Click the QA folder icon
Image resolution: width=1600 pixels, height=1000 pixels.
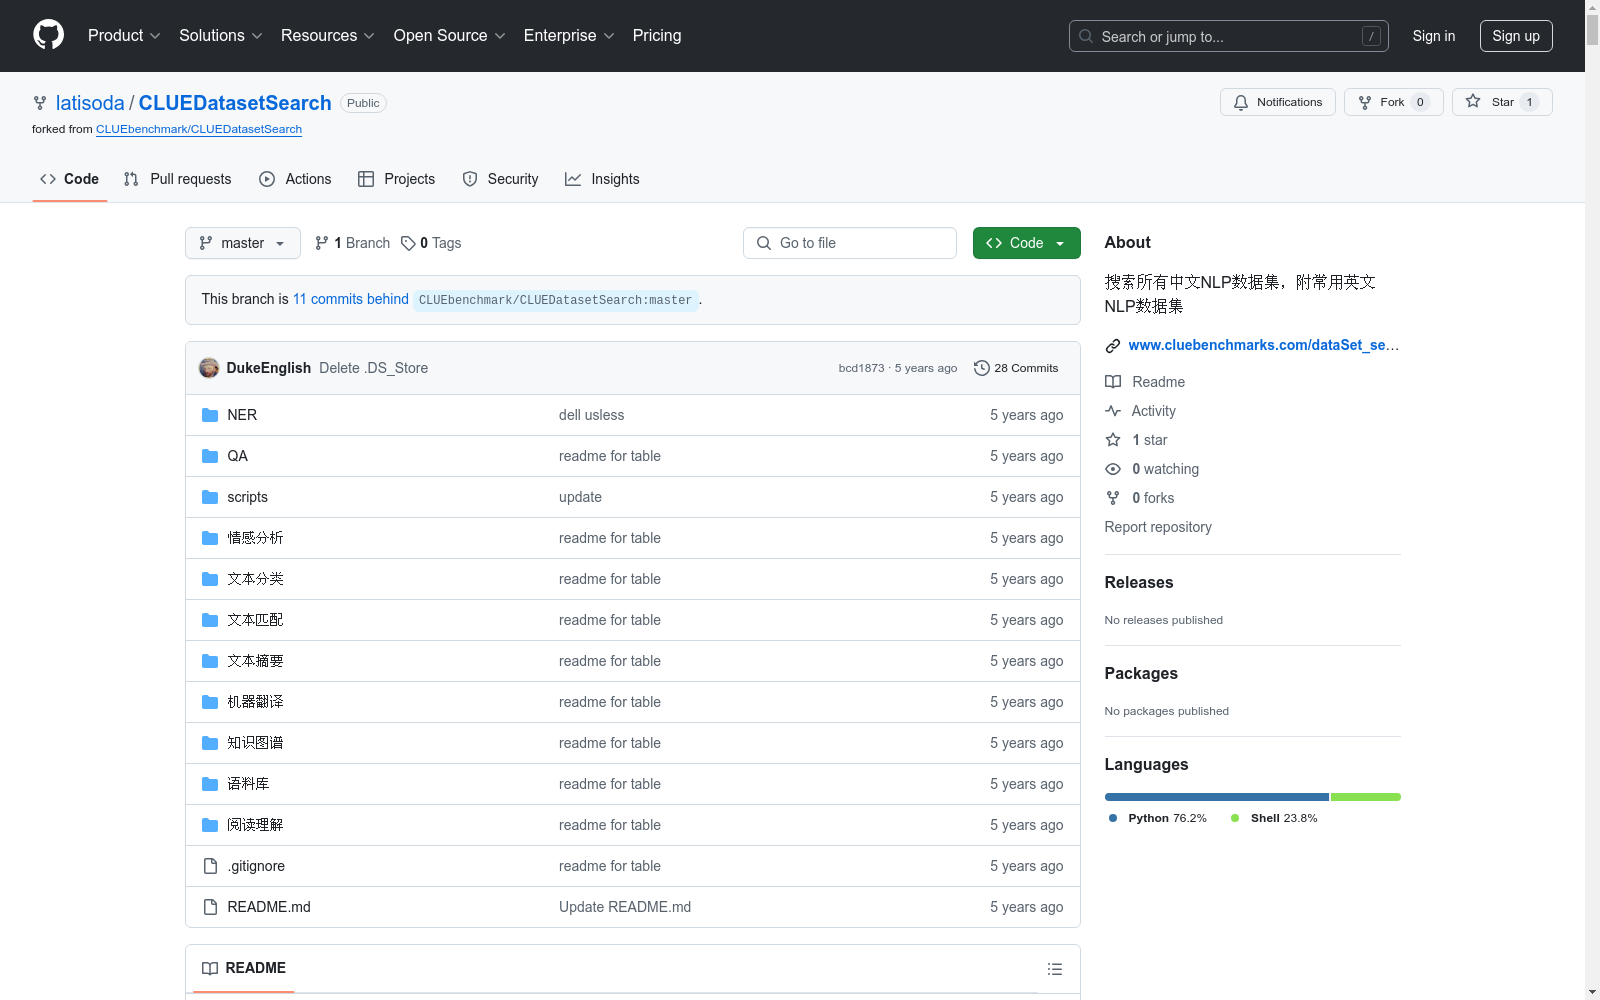click(210, 456)
